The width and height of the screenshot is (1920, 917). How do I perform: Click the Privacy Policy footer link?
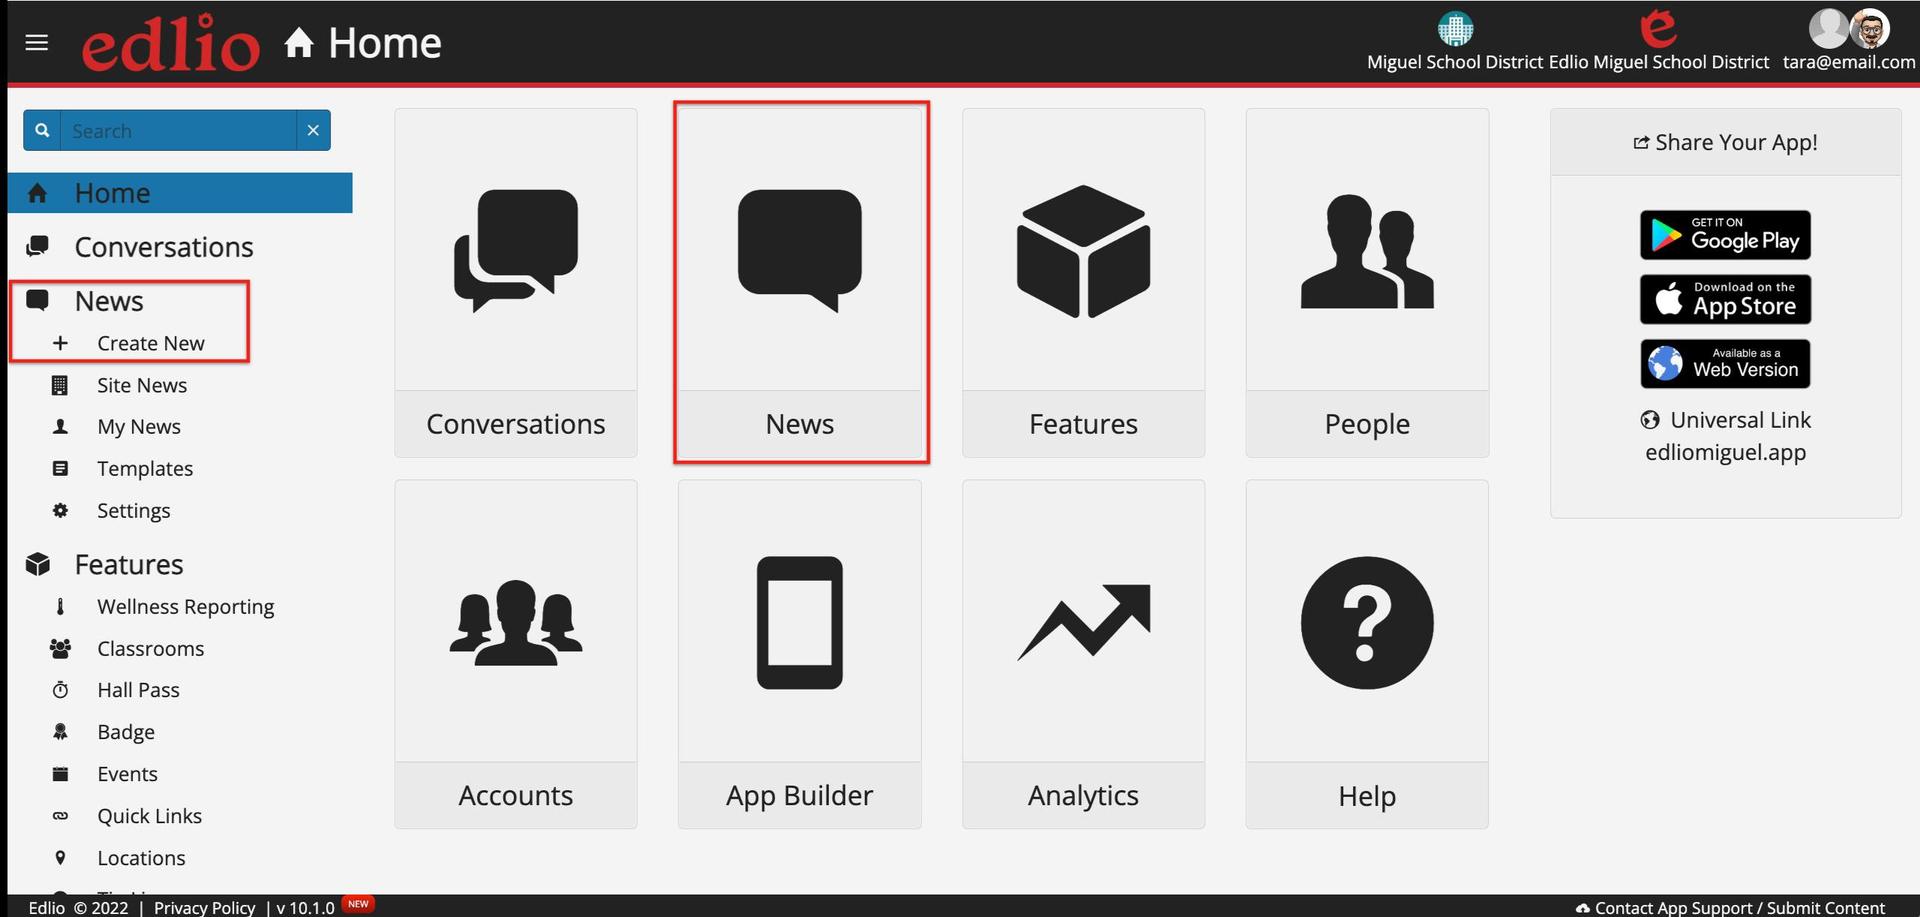(x=204, y=907)
